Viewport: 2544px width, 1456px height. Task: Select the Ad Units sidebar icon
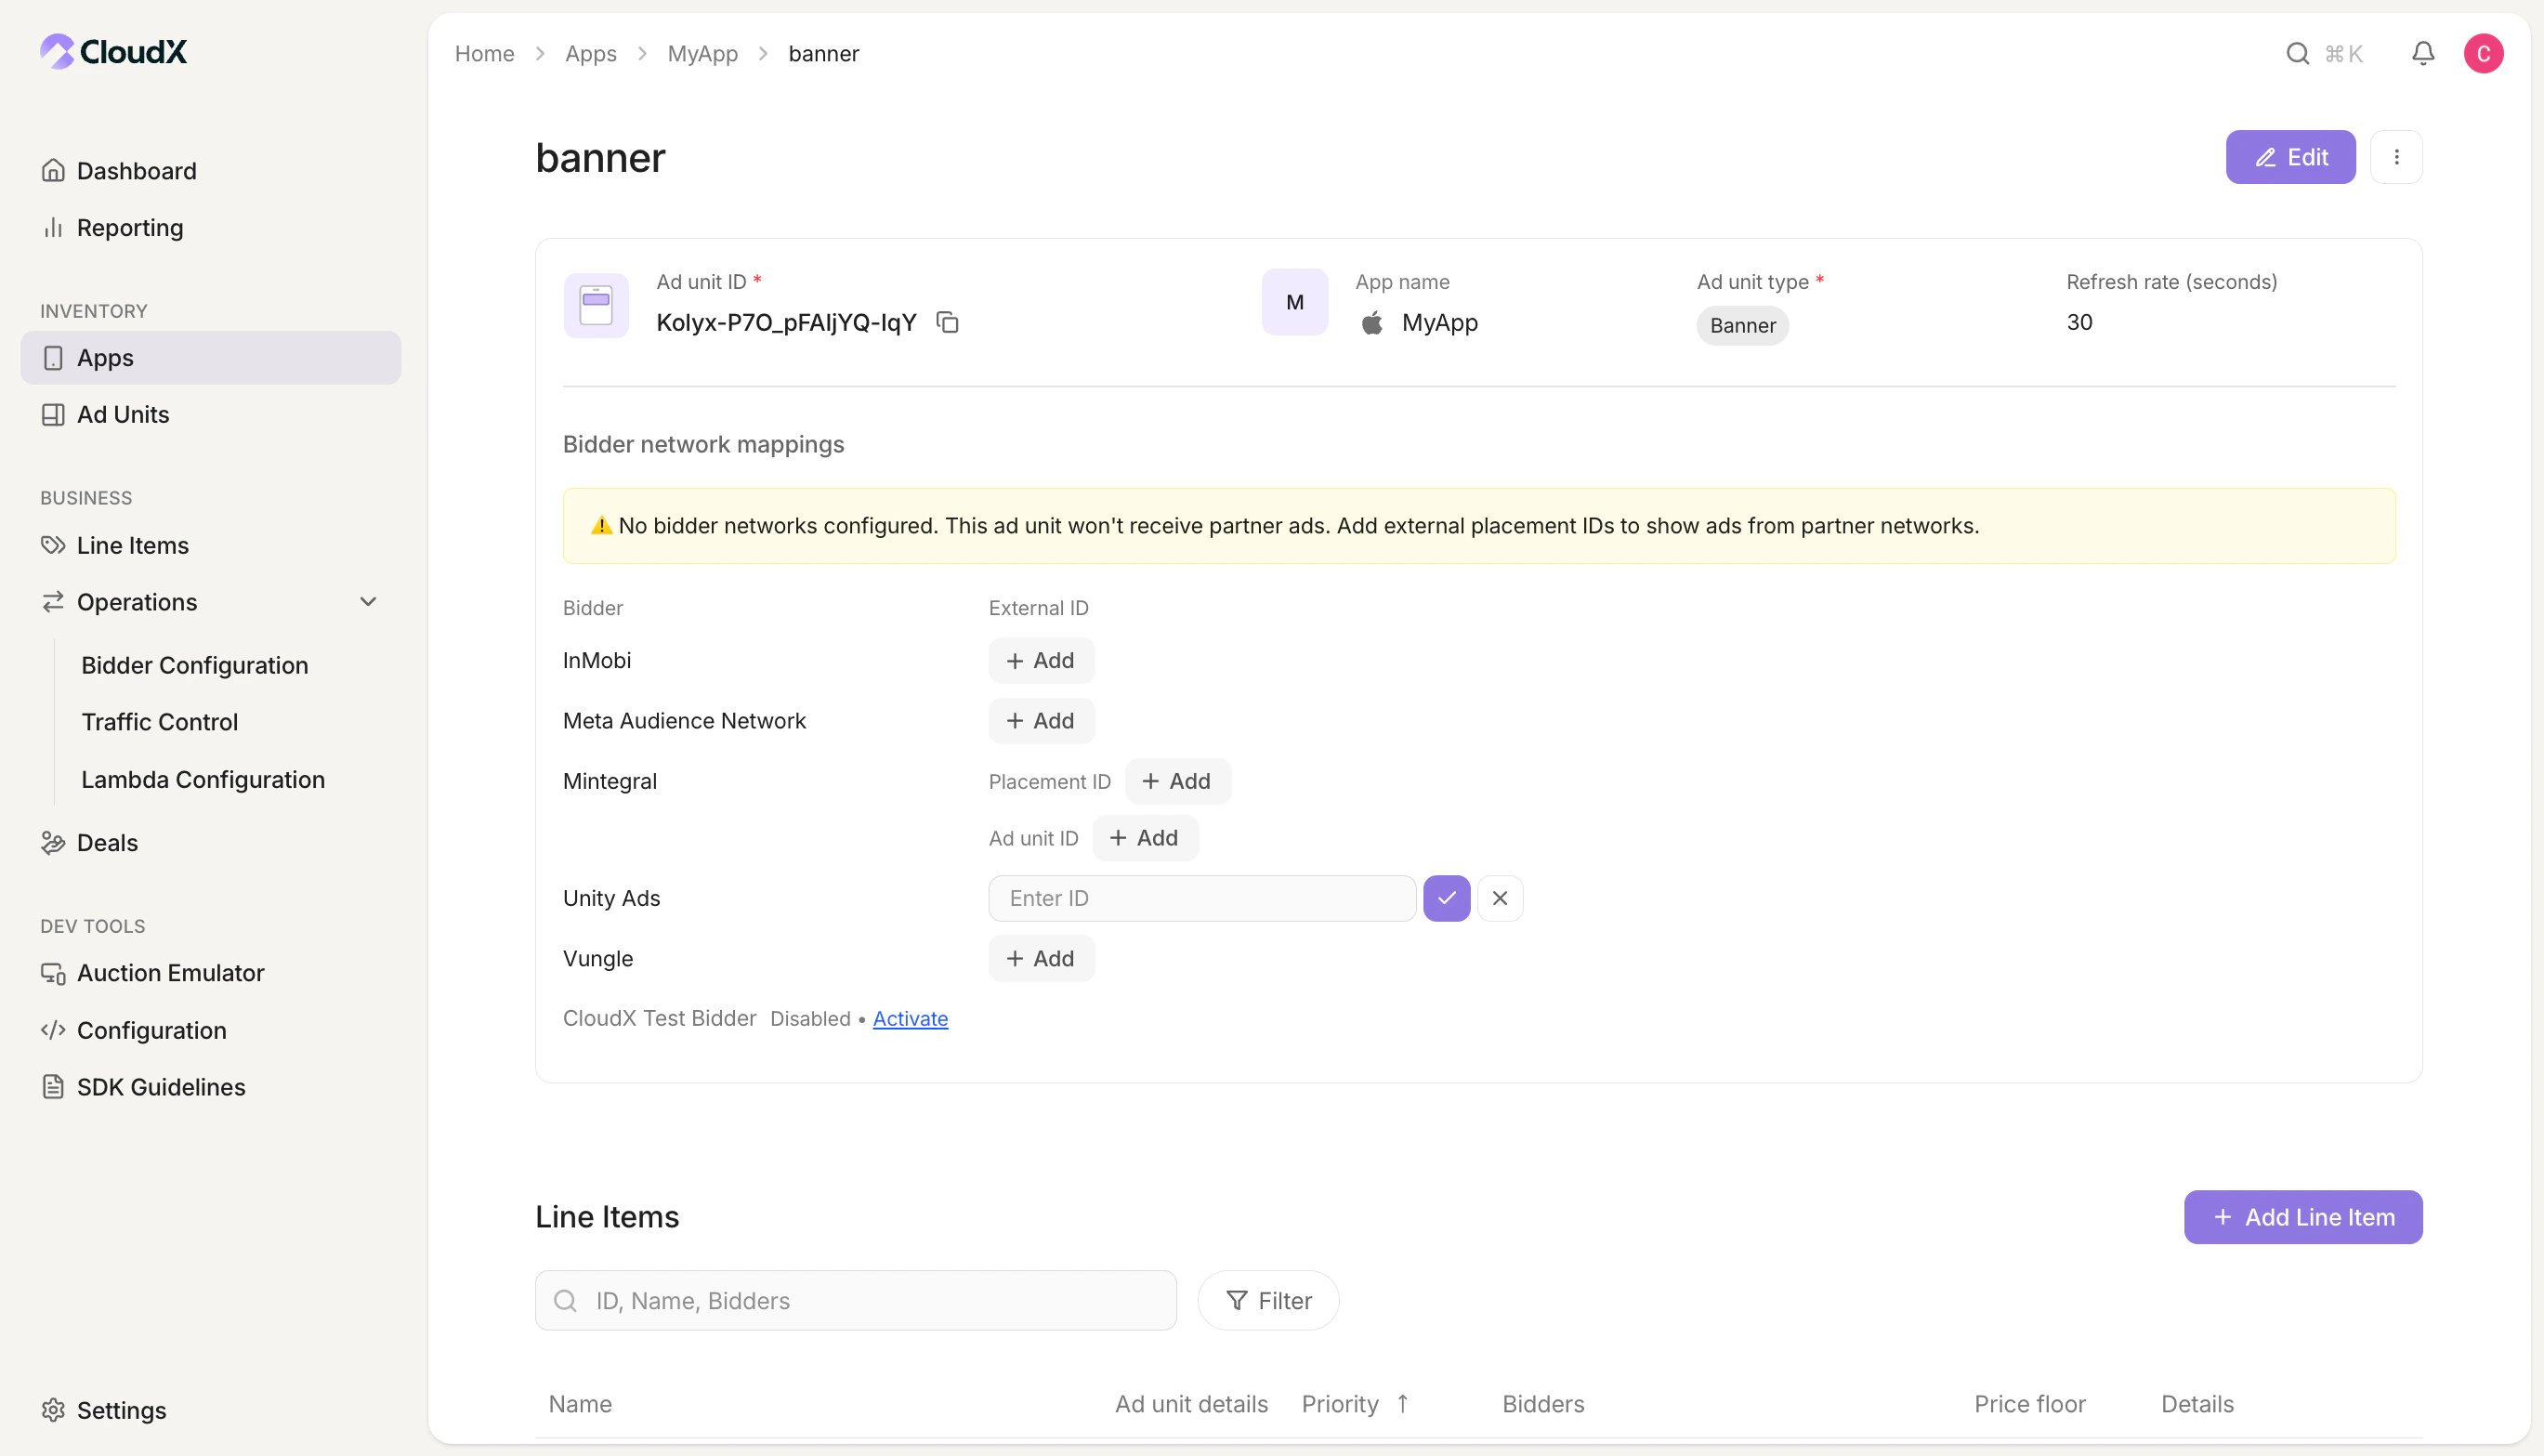(x=53, y=414)
